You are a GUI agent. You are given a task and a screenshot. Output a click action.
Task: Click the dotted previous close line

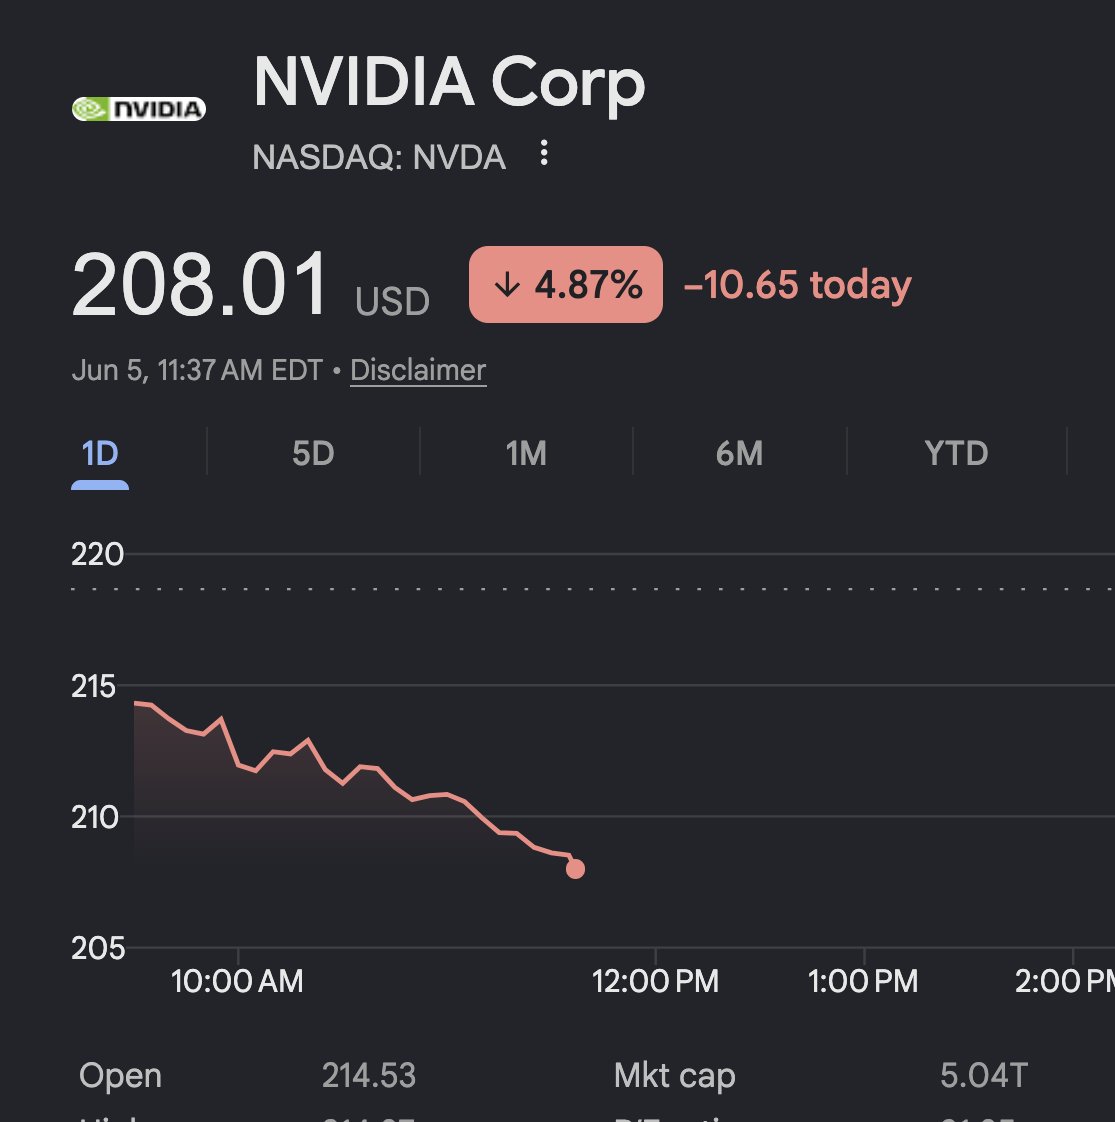pos(593,589)
